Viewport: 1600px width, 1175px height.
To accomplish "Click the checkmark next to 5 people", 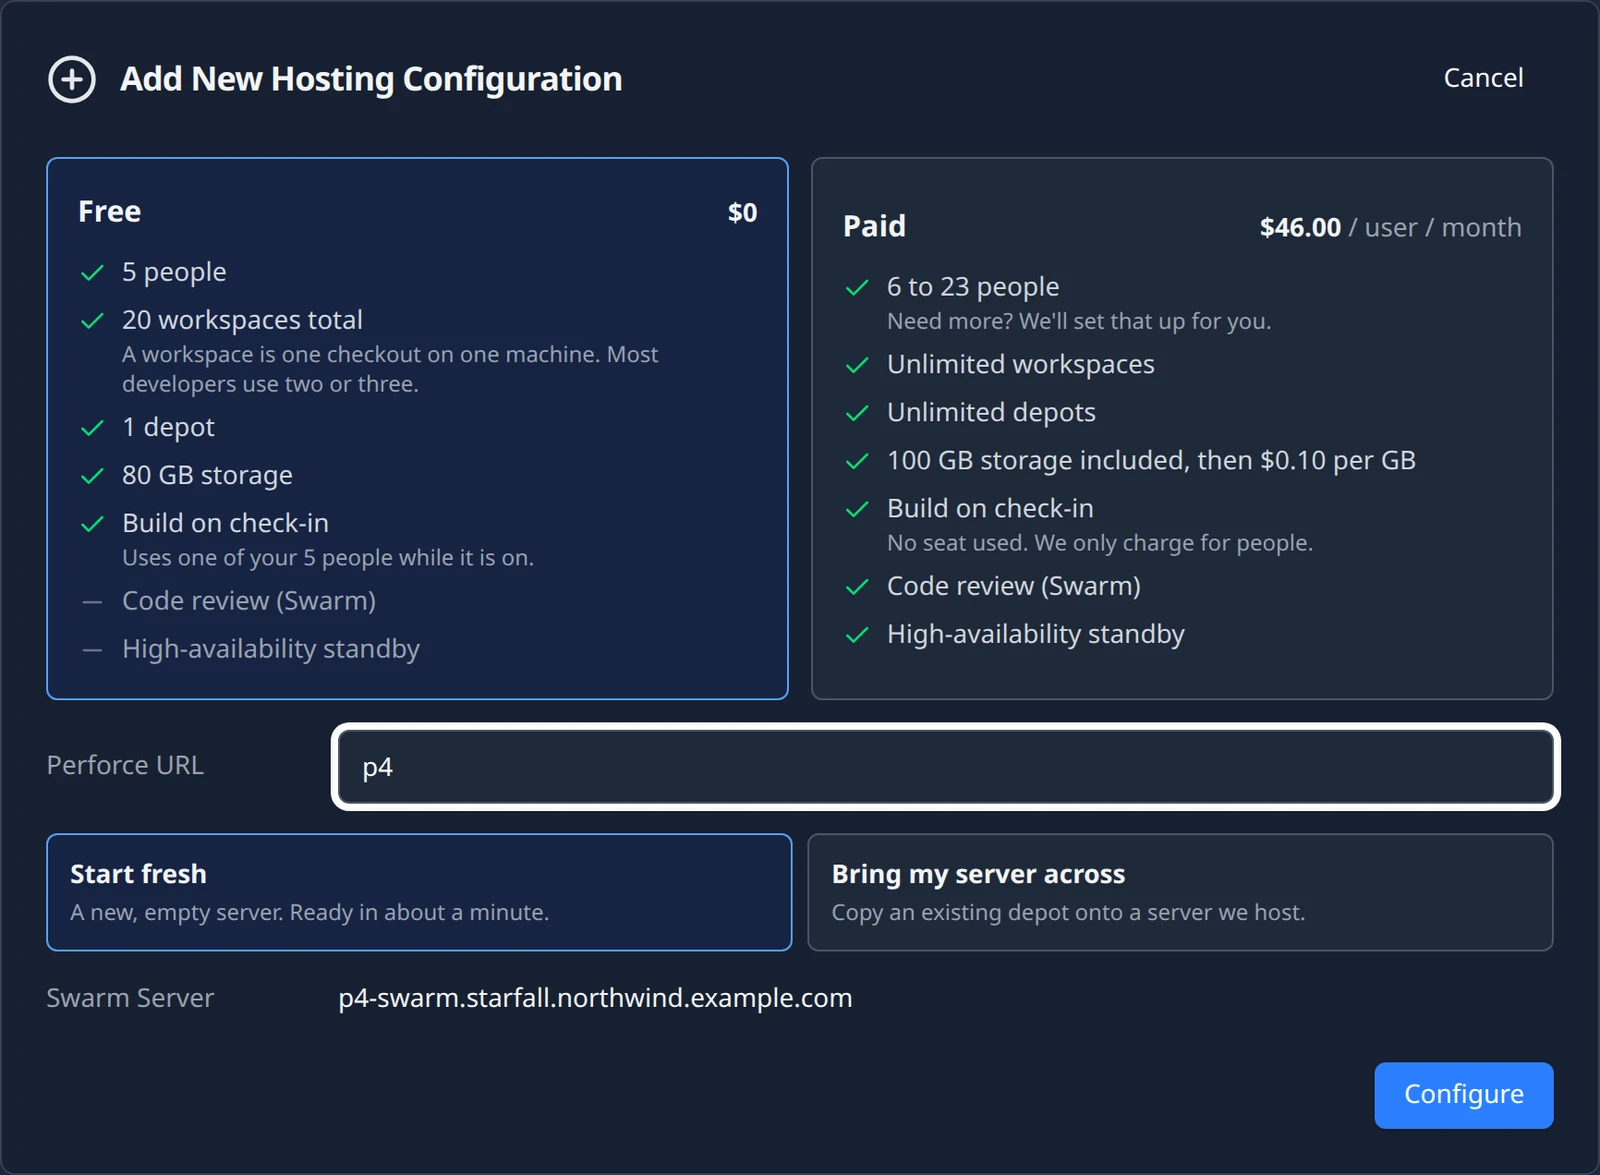I will (92, 273).
